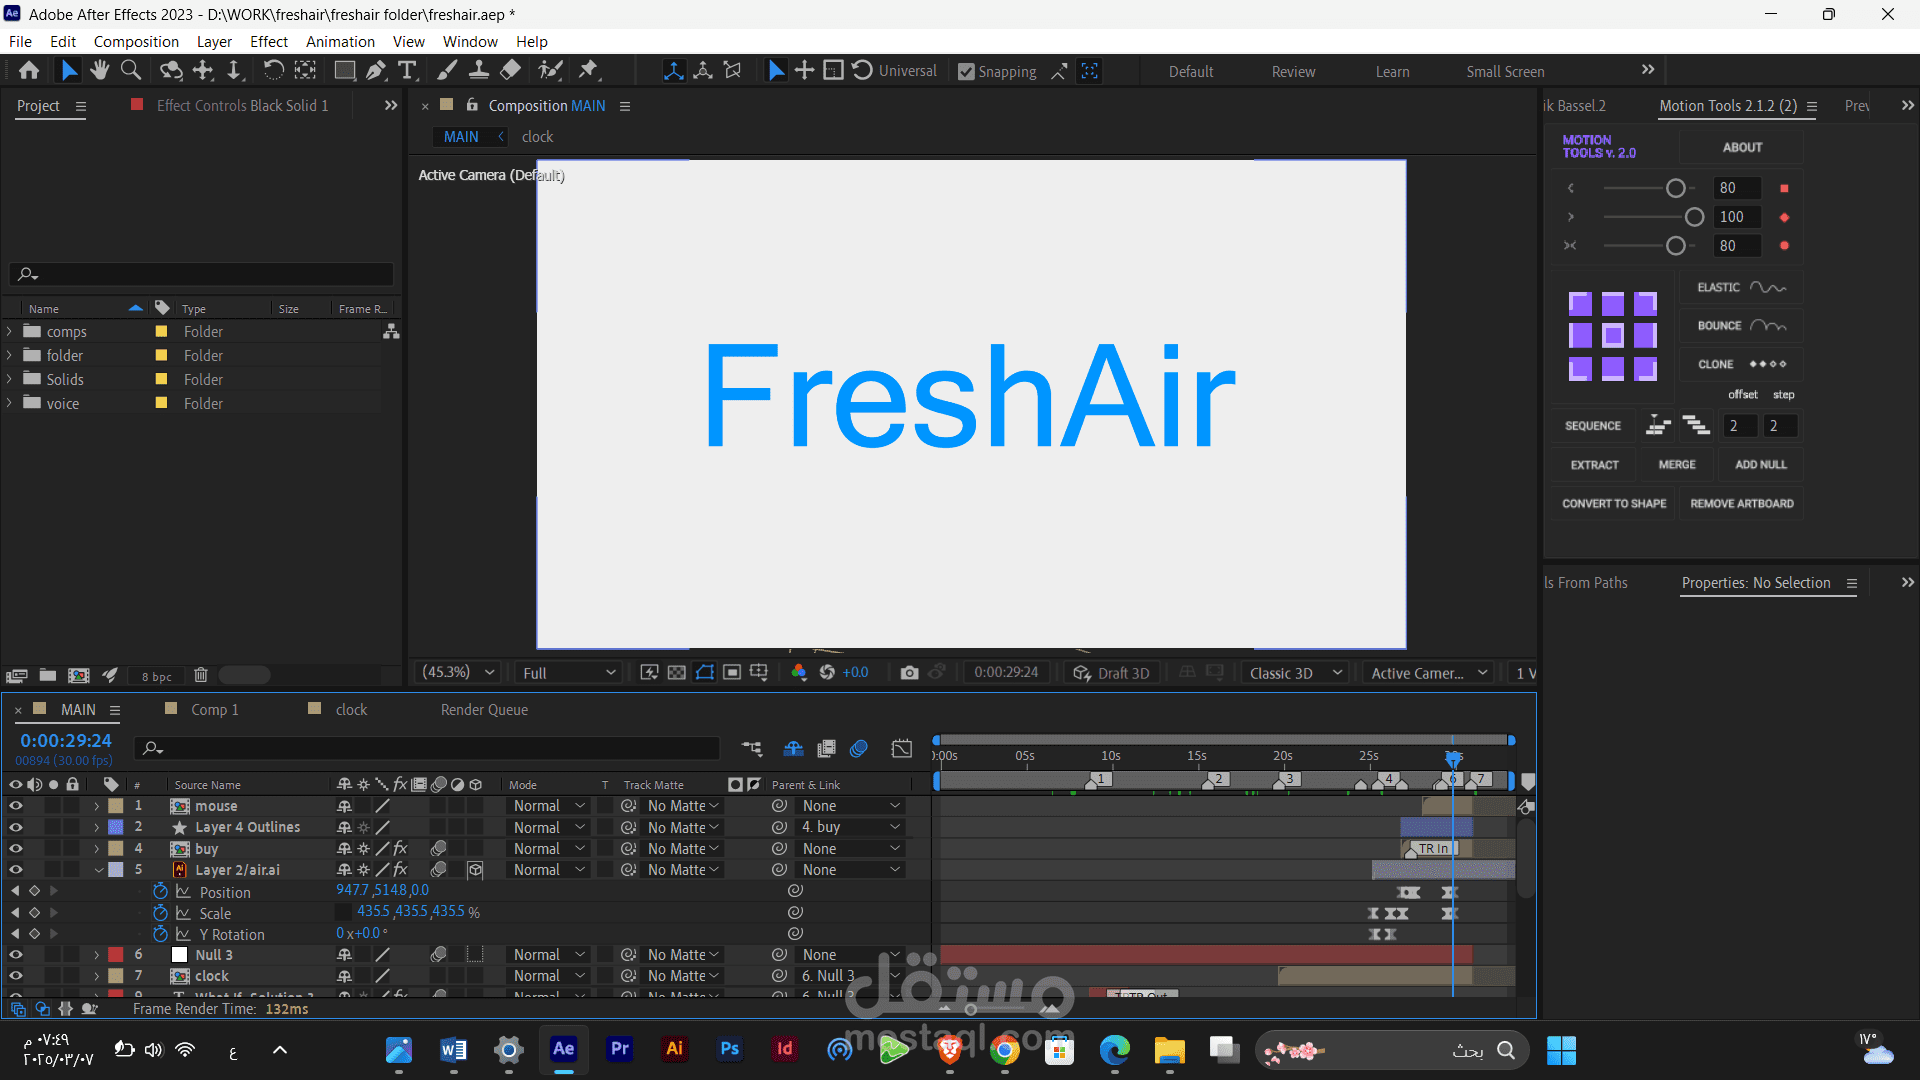Switch to the Render Queue tab
Image resolution: width=1920 pixels, height=1080 pixels.
click(484, 709)
